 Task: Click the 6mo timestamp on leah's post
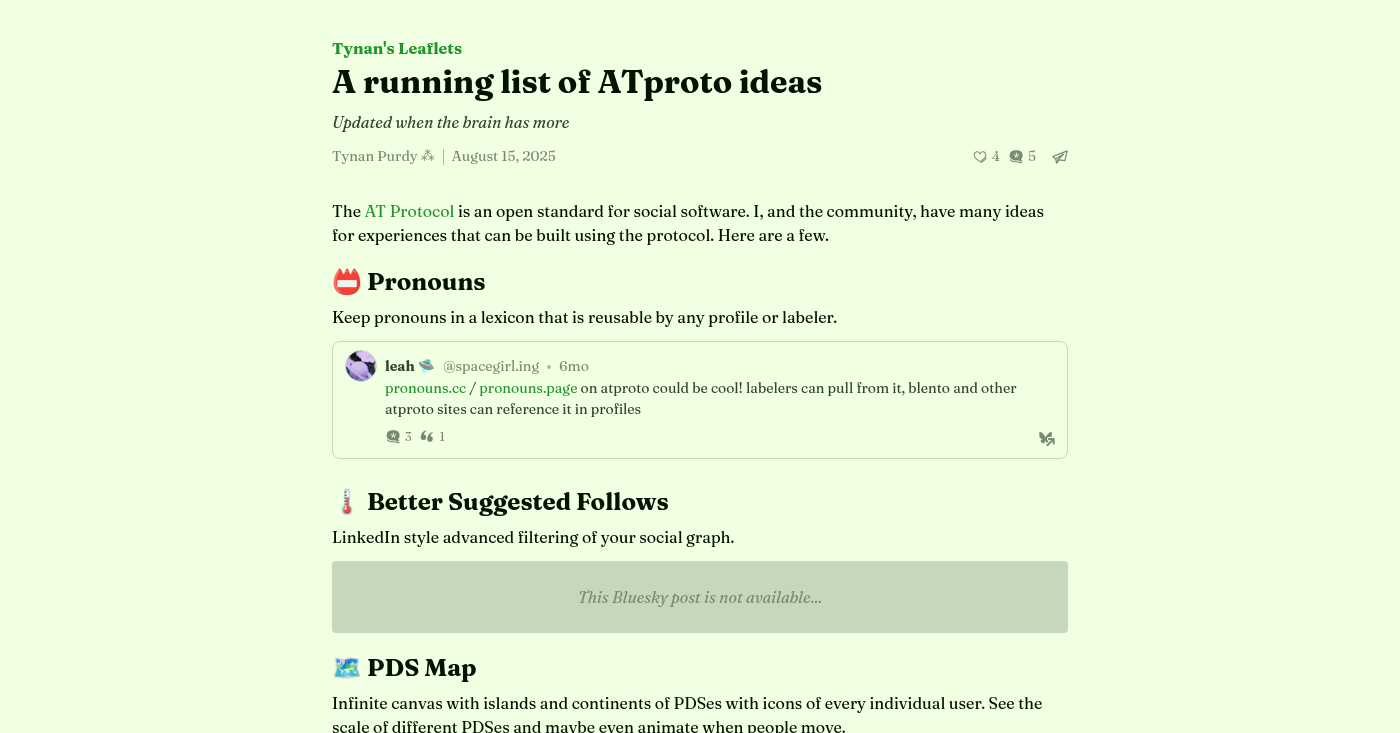coord(574,366)
